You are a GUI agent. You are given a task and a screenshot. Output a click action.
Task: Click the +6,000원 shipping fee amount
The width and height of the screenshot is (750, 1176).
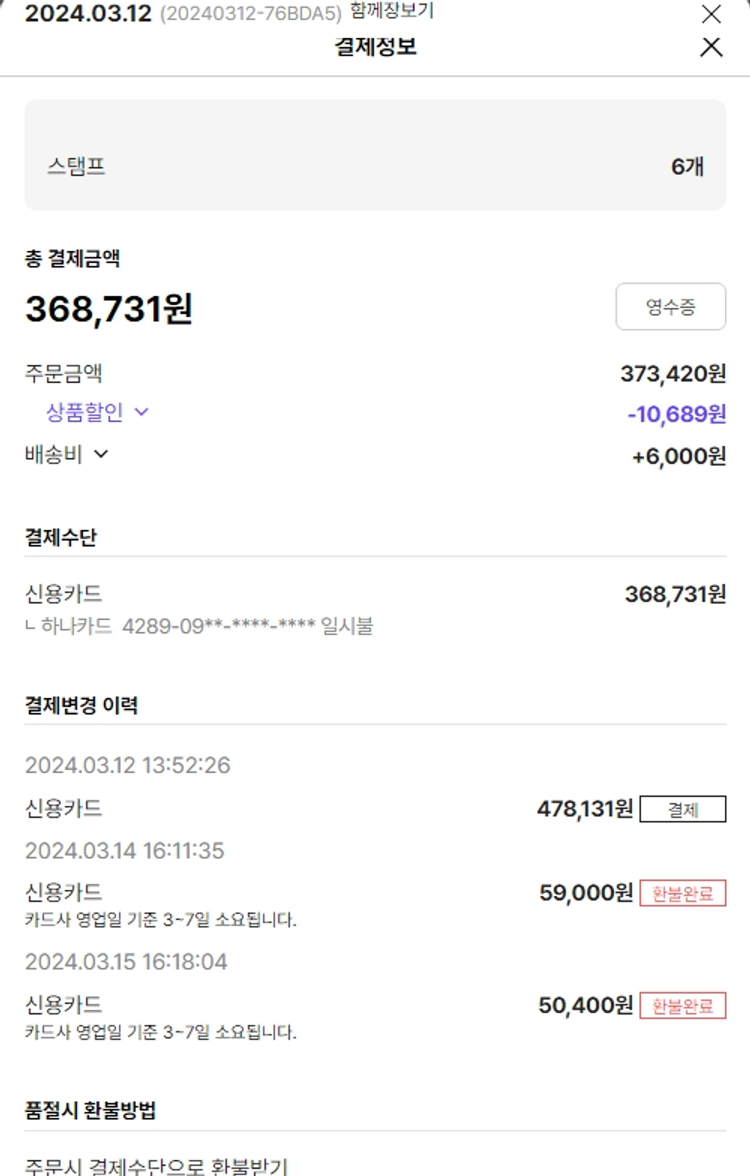(679, 456)
